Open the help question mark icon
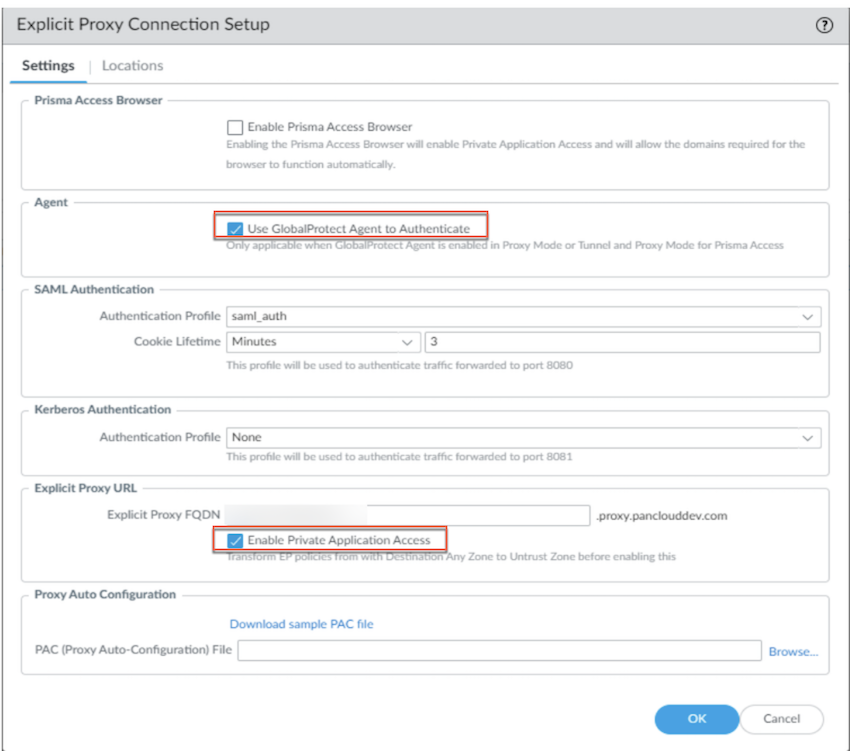 pyautogui.click(x=824, y=26)
